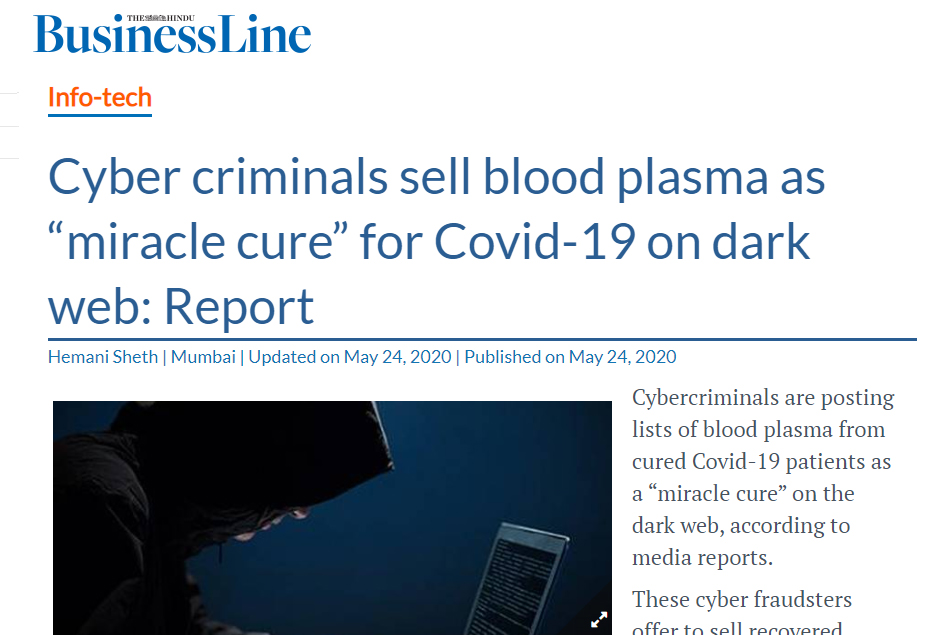Open the hooded hacker article photo
Viewport: 937px width, 635px height.
pyautogui.click(x=332, y=518)
